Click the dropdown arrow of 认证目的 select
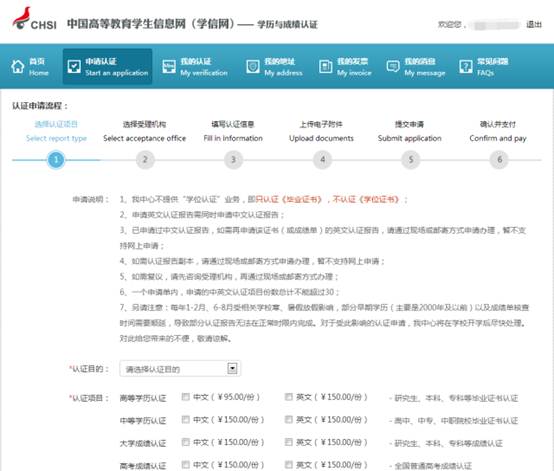This screenshot has width=554, height=471. pos(232,369)
